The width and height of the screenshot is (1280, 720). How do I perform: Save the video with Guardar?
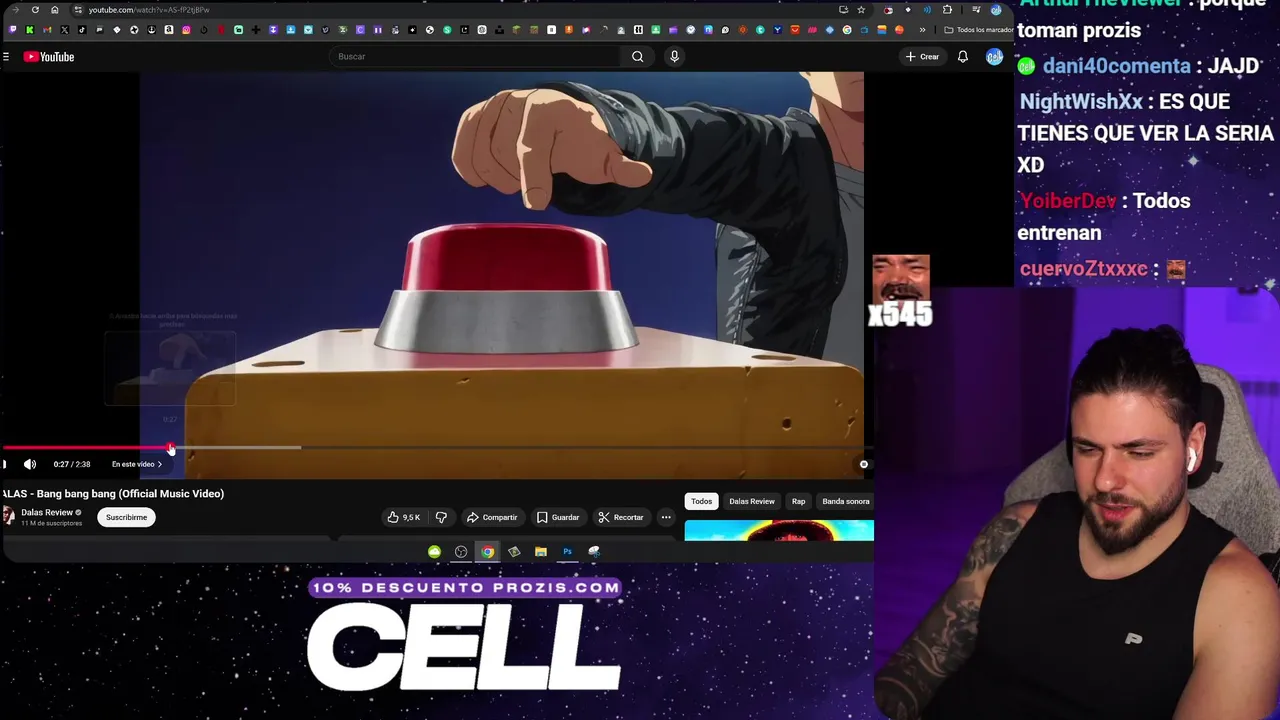click(x=558, y=517)
